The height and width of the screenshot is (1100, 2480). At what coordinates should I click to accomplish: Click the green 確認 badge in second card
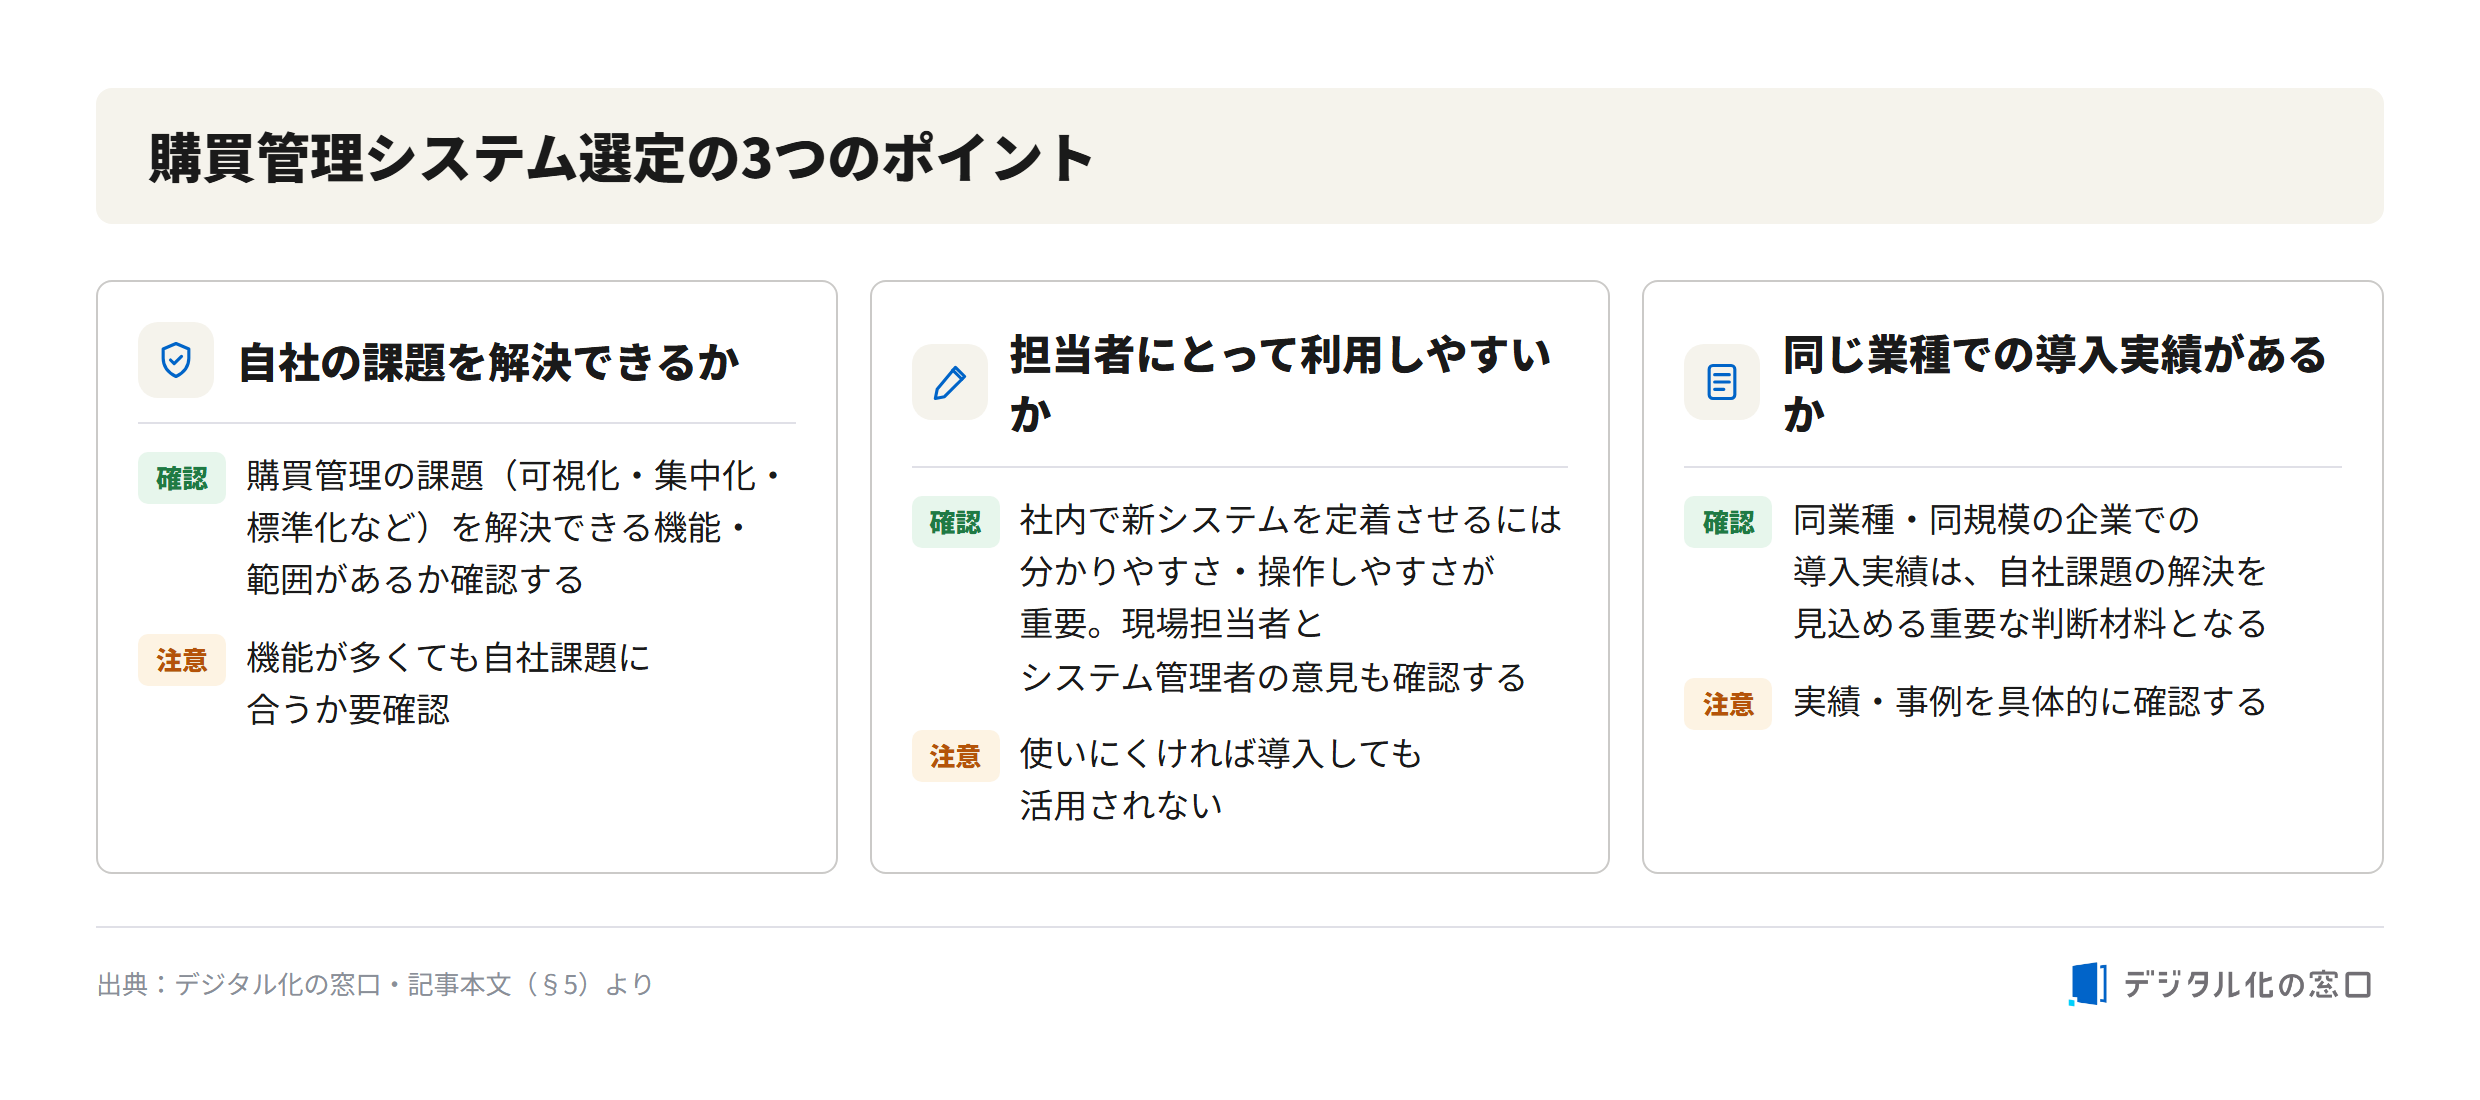pyautogui.click(x=955, y=522)
